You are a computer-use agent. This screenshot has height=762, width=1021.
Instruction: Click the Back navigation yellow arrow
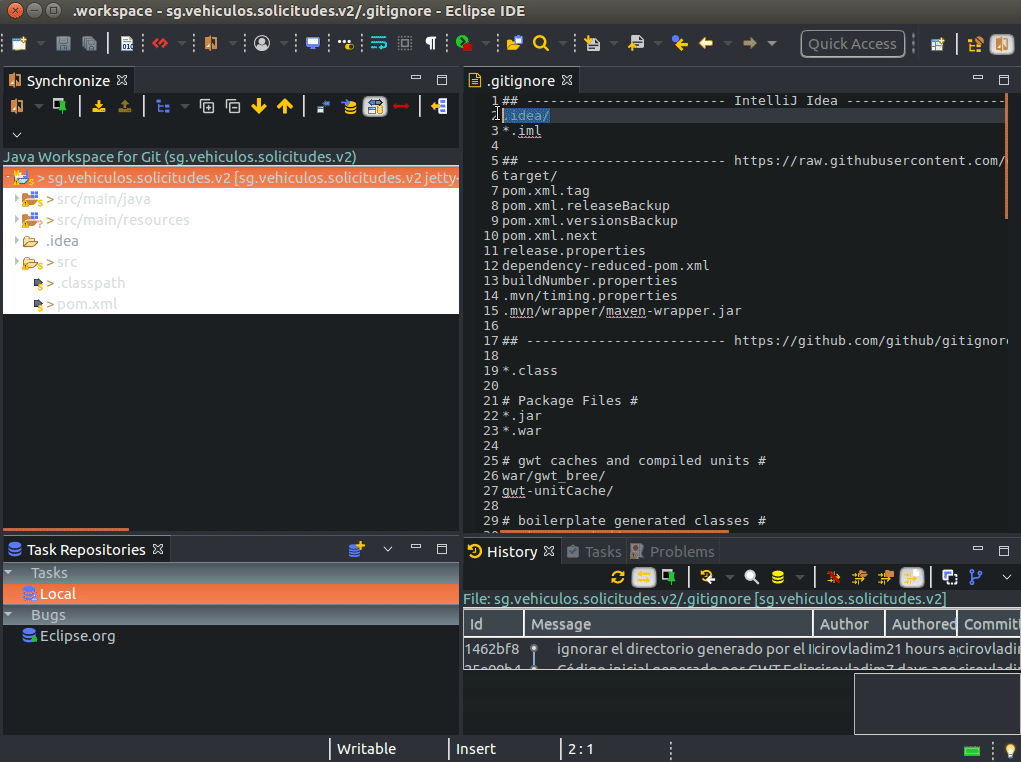706,44
